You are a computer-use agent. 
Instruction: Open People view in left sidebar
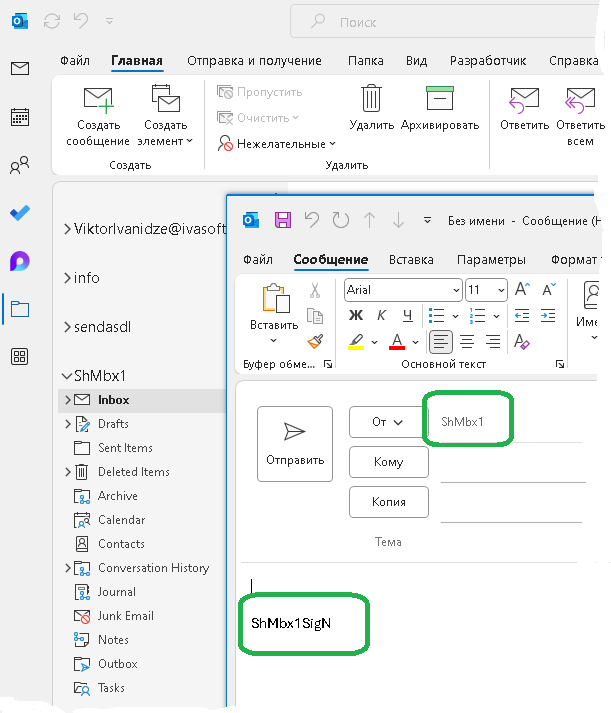point(20,166)
